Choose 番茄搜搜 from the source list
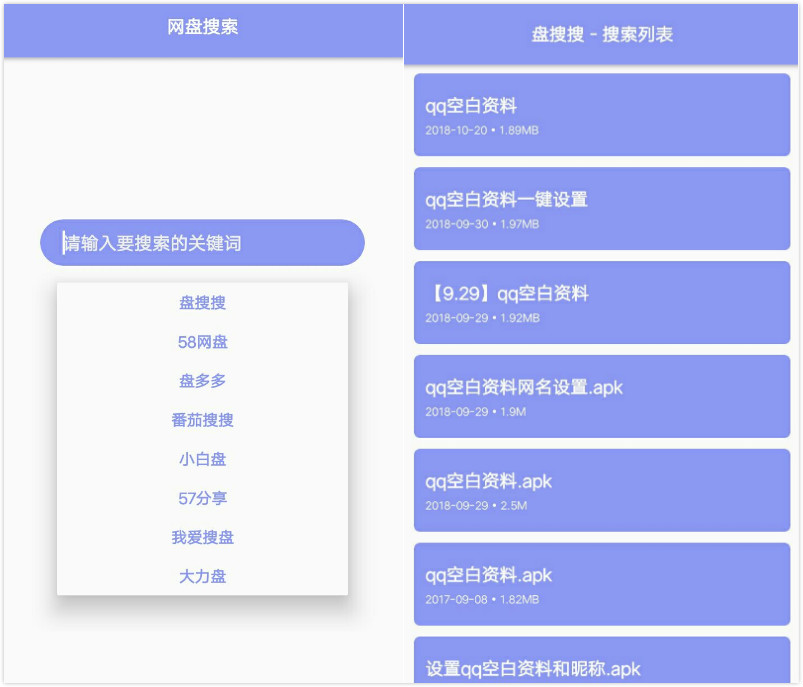The width and height of the screenshot is (803, 687). click(x=202, y=420)
